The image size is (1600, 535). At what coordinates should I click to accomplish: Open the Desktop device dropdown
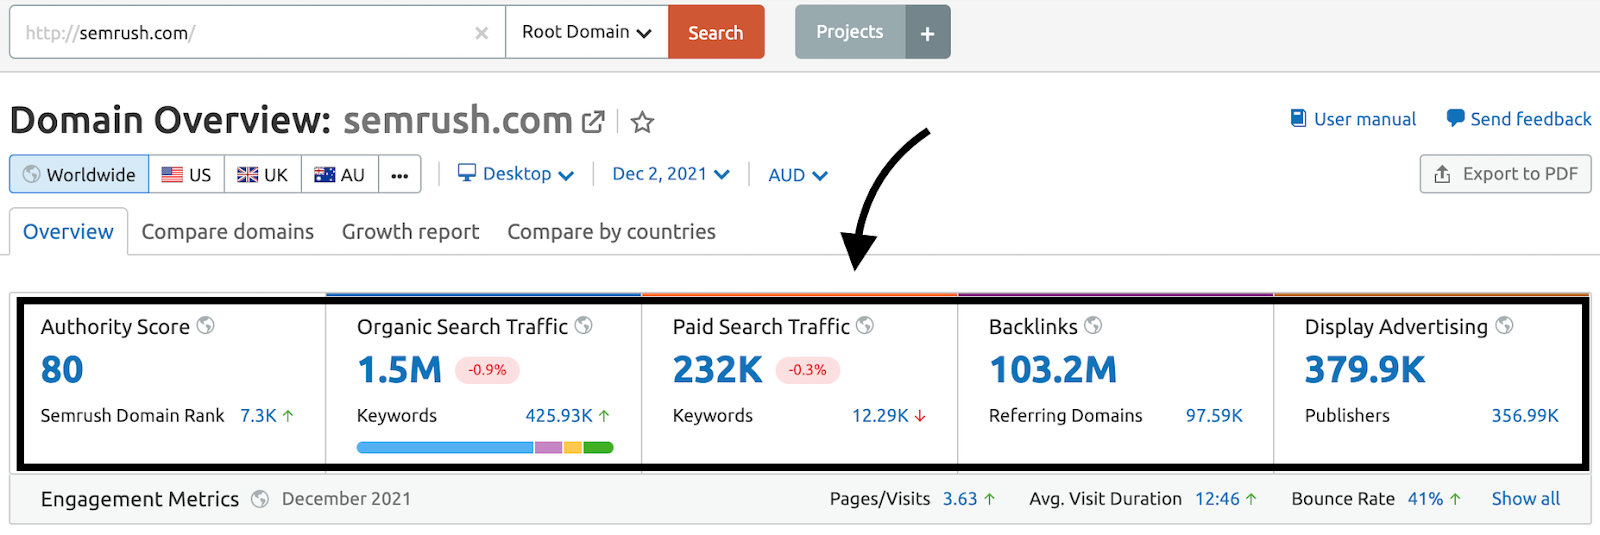[516, 173]
